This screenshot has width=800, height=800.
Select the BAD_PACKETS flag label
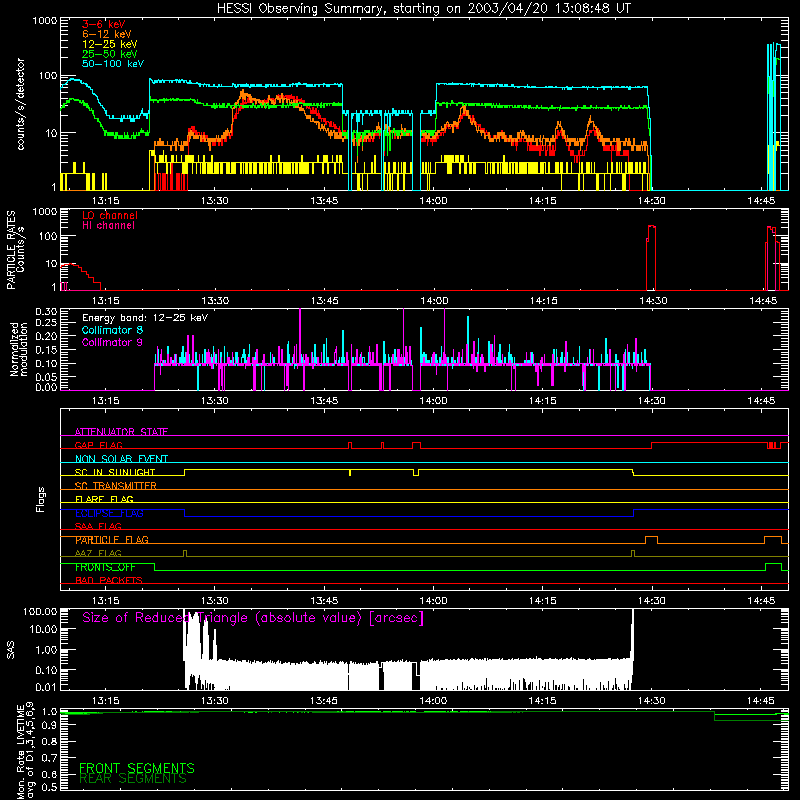coord(109,580)
